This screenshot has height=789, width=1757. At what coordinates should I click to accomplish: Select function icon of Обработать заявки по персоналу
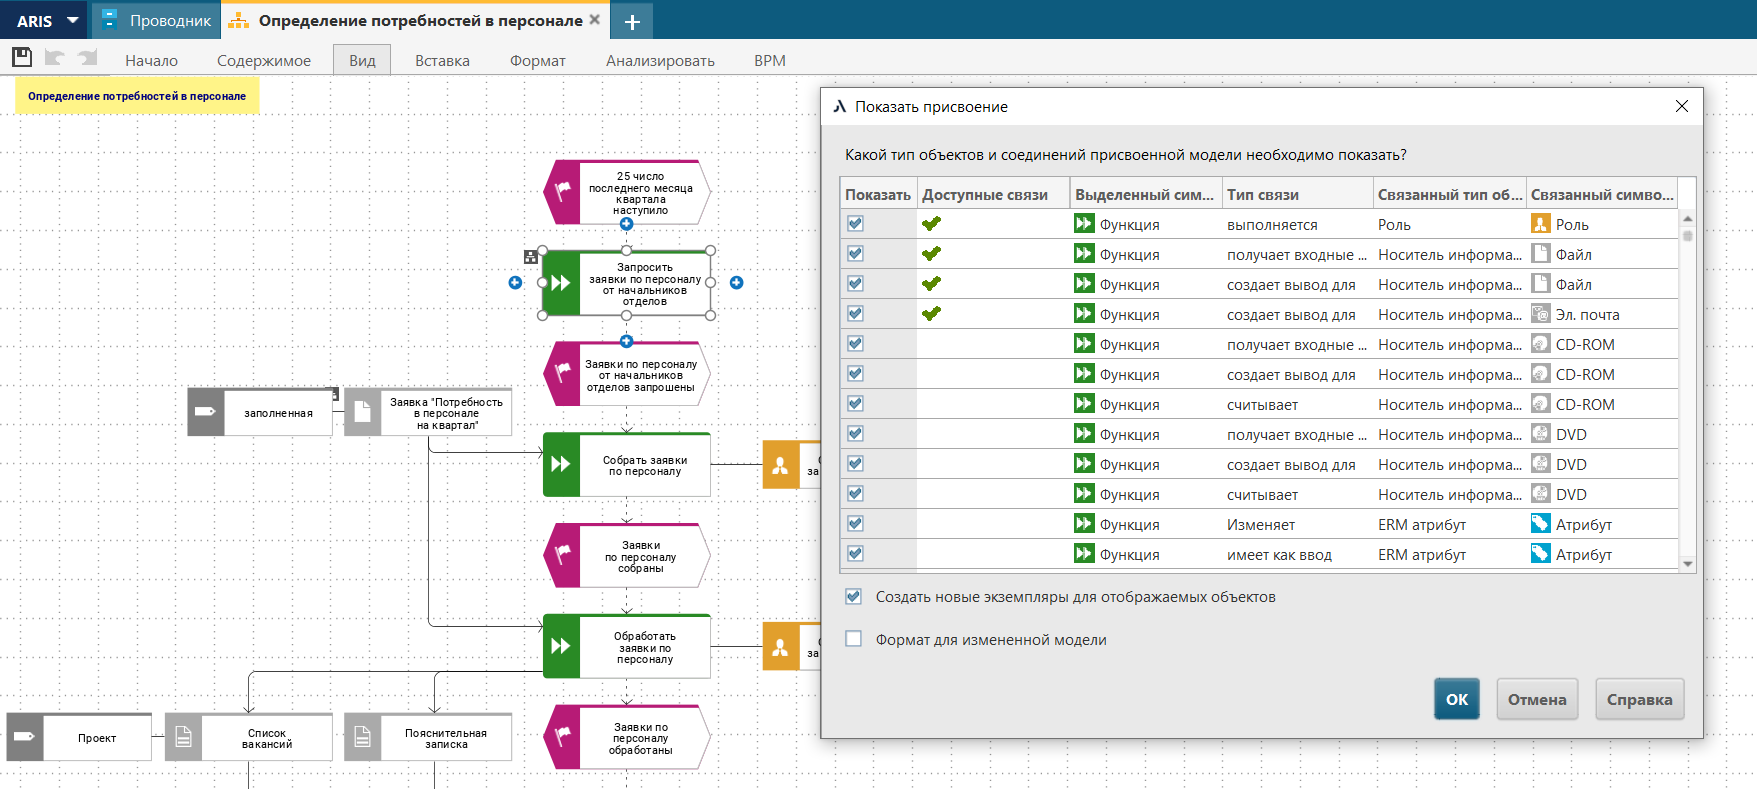click(561, 646)
